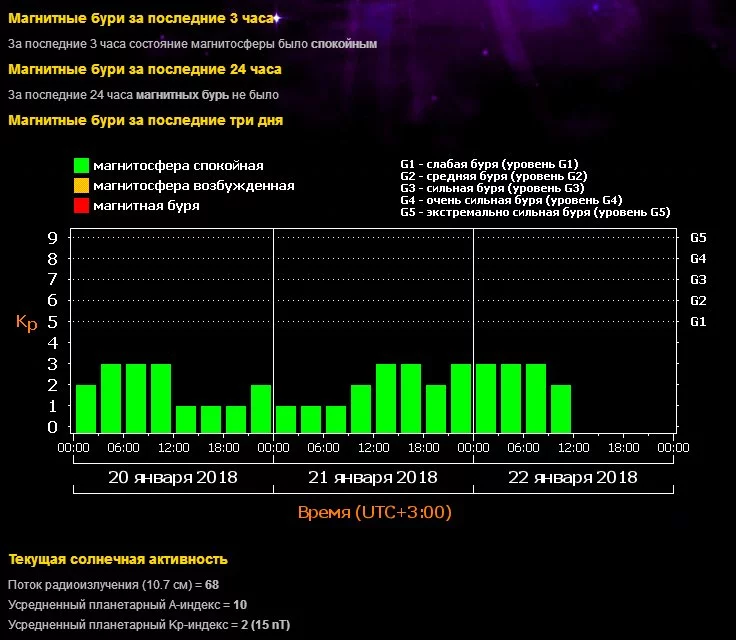Click the '22 января 2018' date label
This screenshot has width=736, height=640.
click(x=573, y=478)
